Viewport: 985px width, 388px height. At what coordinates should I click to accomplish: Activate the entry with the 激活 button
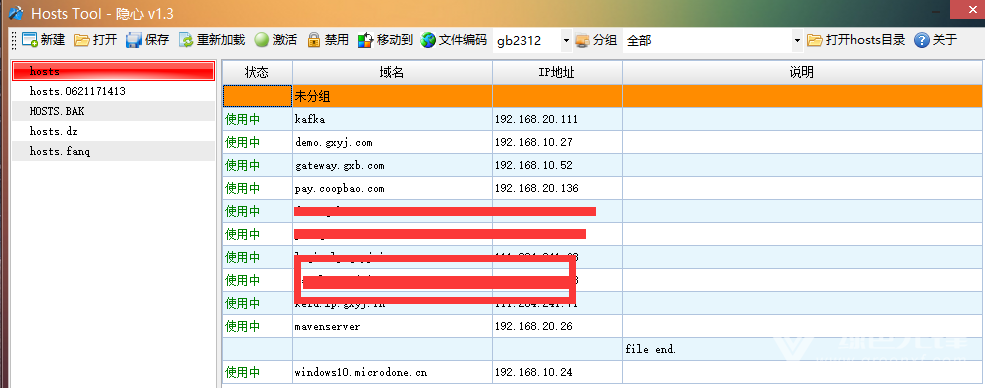(261, 40)
